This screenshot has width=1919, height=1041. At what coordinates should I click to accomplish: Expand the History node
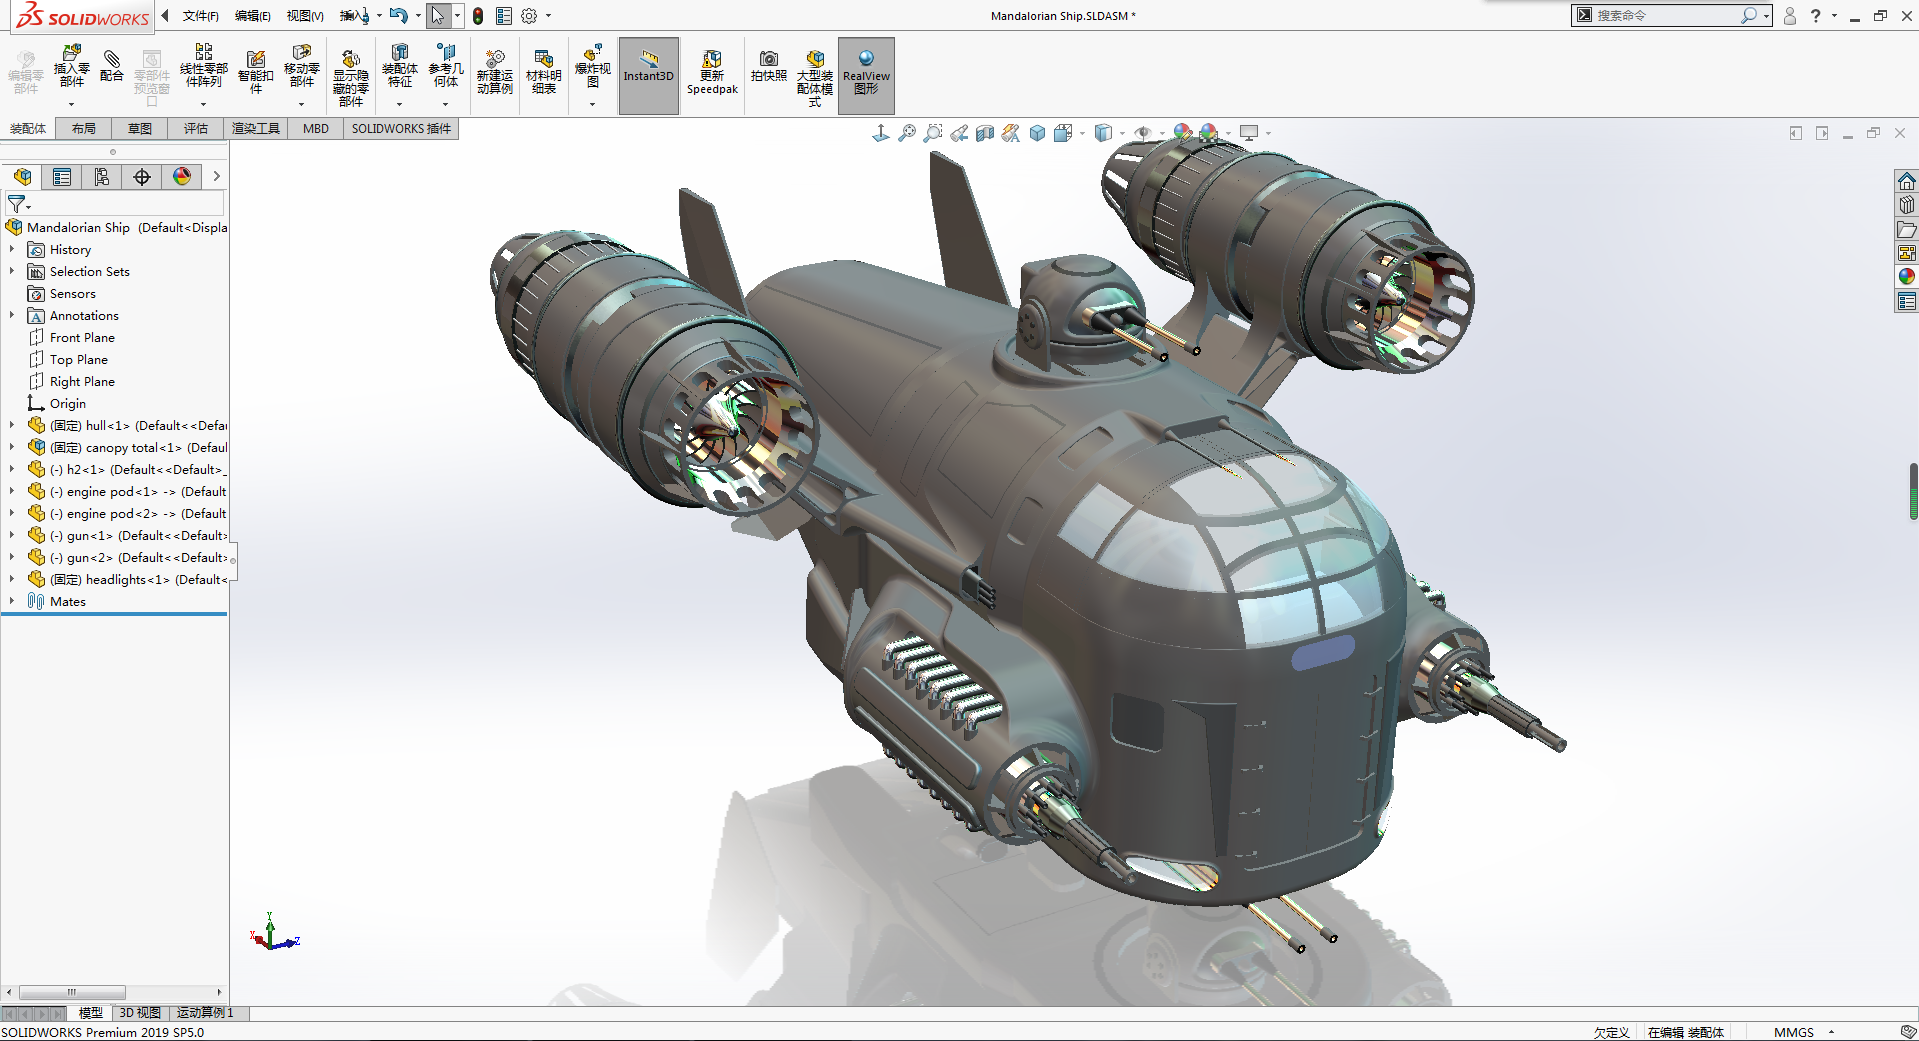[x=12, y=249]
